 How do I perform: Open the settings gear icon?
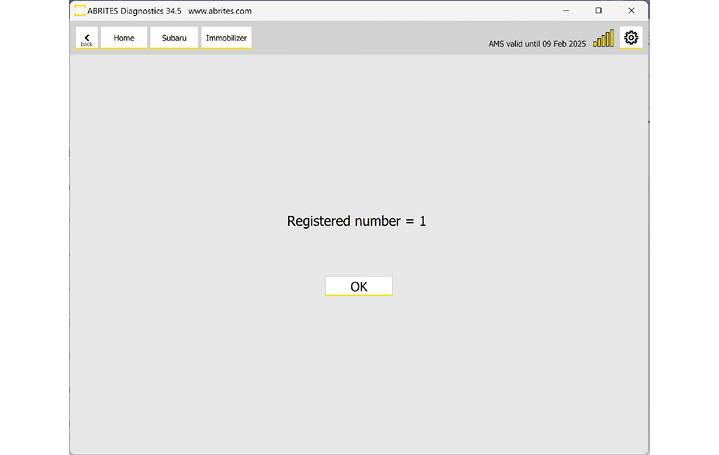click(631, 38)
